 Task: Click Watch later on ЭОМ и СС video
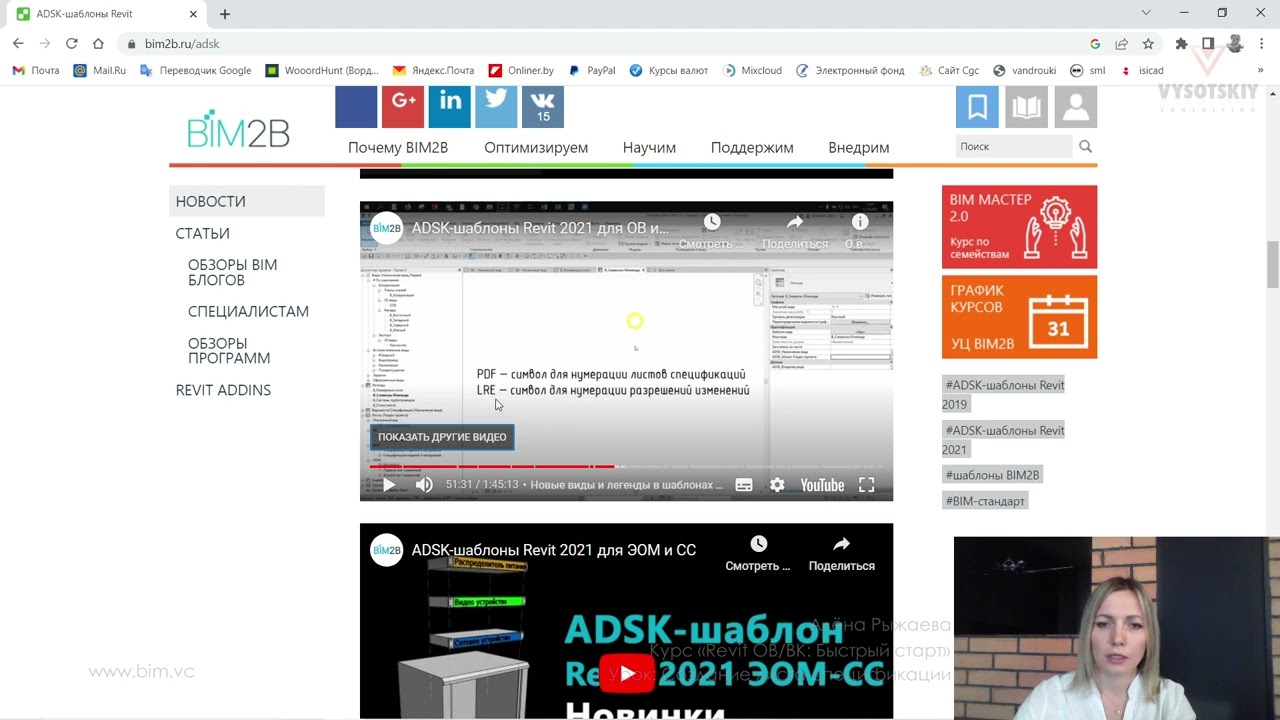758,552
